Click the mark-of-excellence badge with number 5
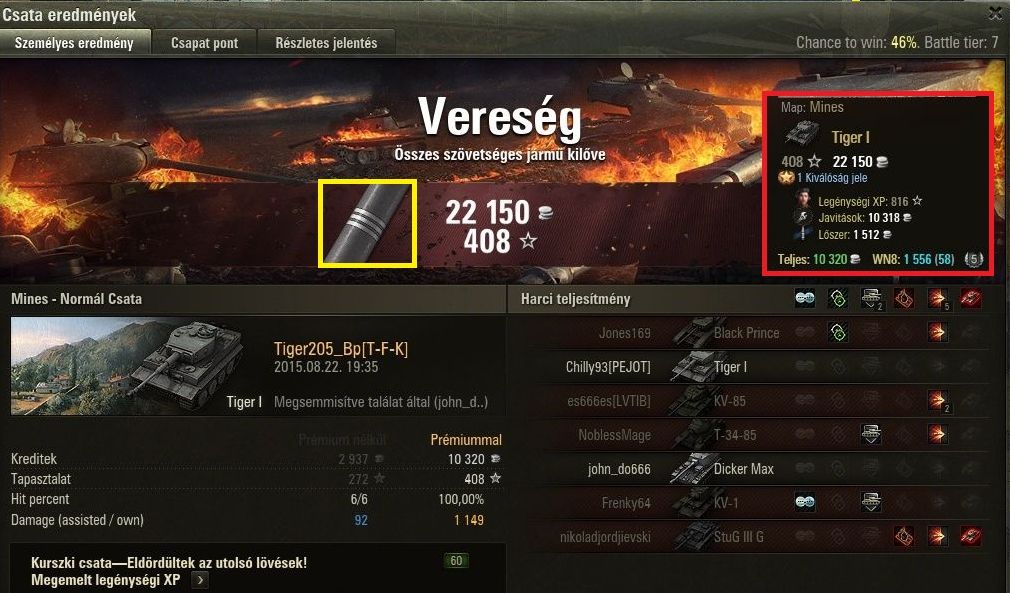 point(973,259)
